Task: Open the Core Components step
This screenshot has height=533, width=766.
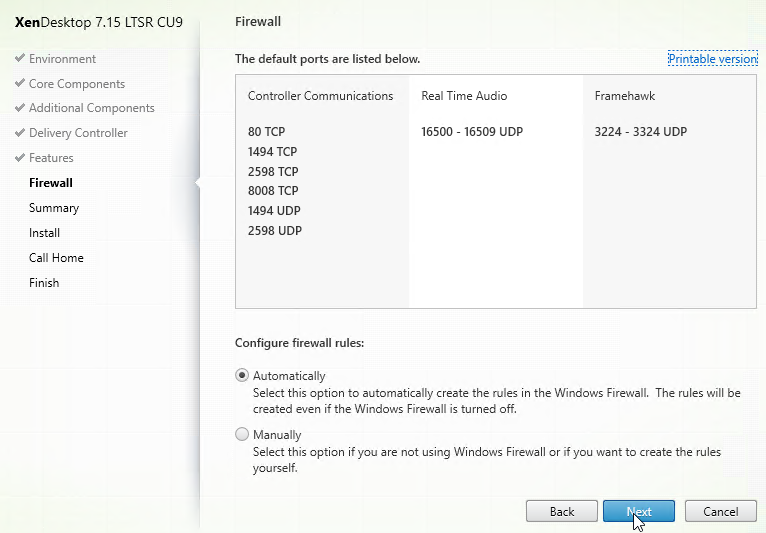Action: click(x=77, y=84)
